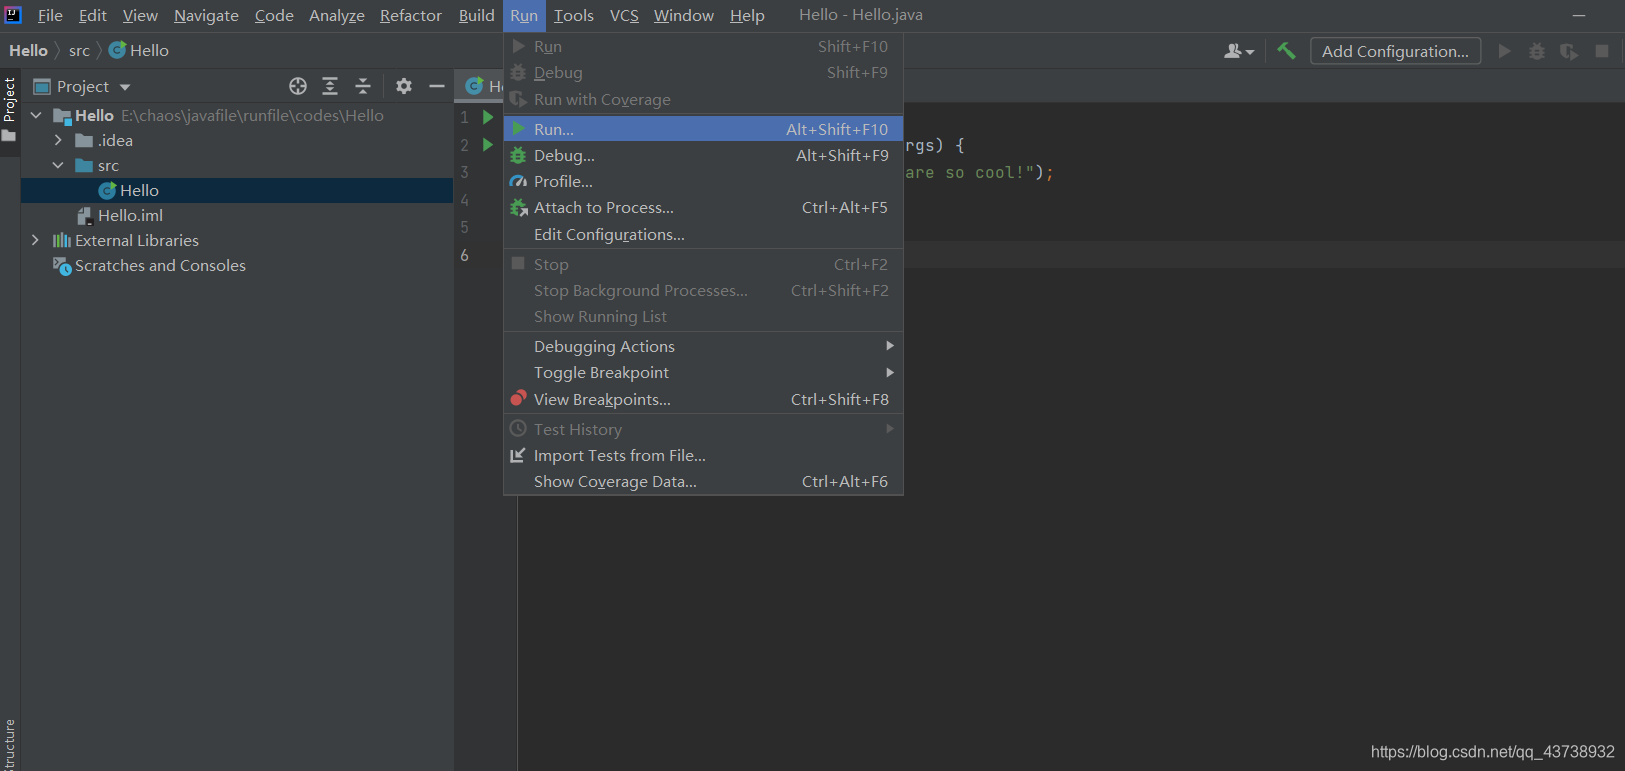Click the Project vertical side tab
1625x771 pixels.
tap(9, 109)
